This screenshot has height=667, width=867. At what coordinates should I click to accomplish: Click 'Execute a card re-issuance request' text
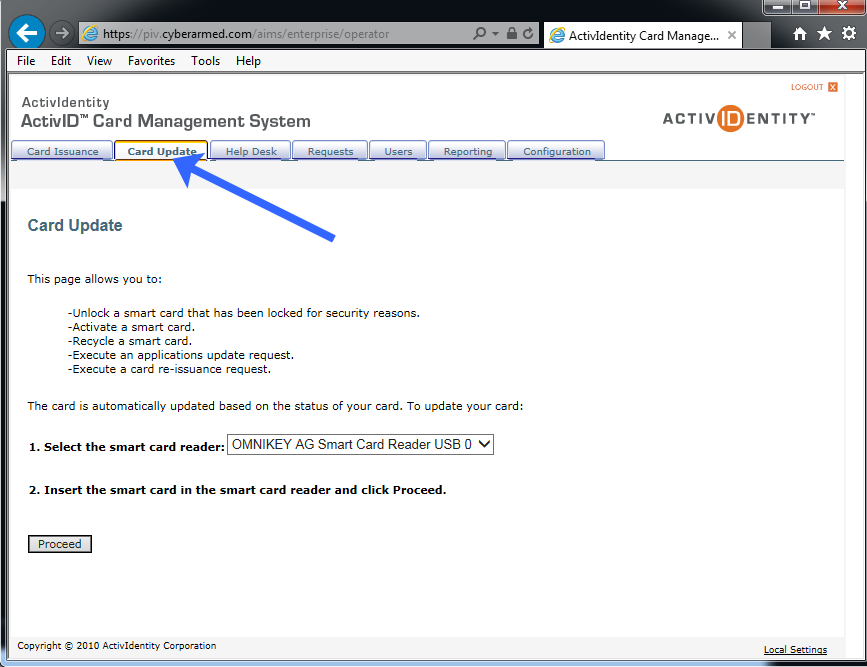coord(169,369)
